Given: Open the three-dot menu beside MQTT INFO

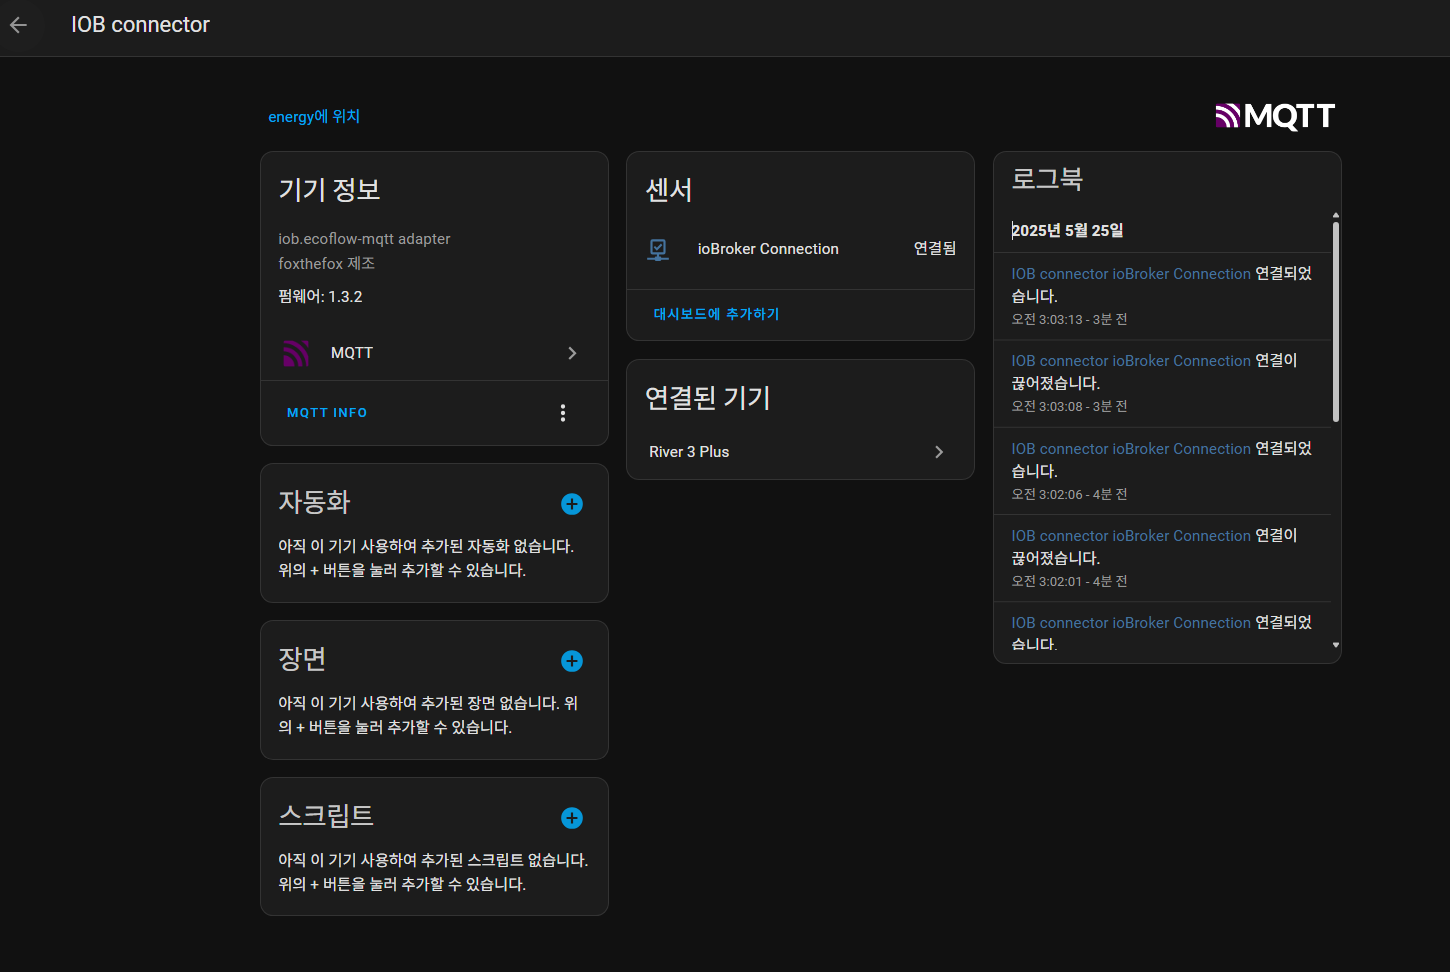Looking at the screenshot, I should (563, 413).
